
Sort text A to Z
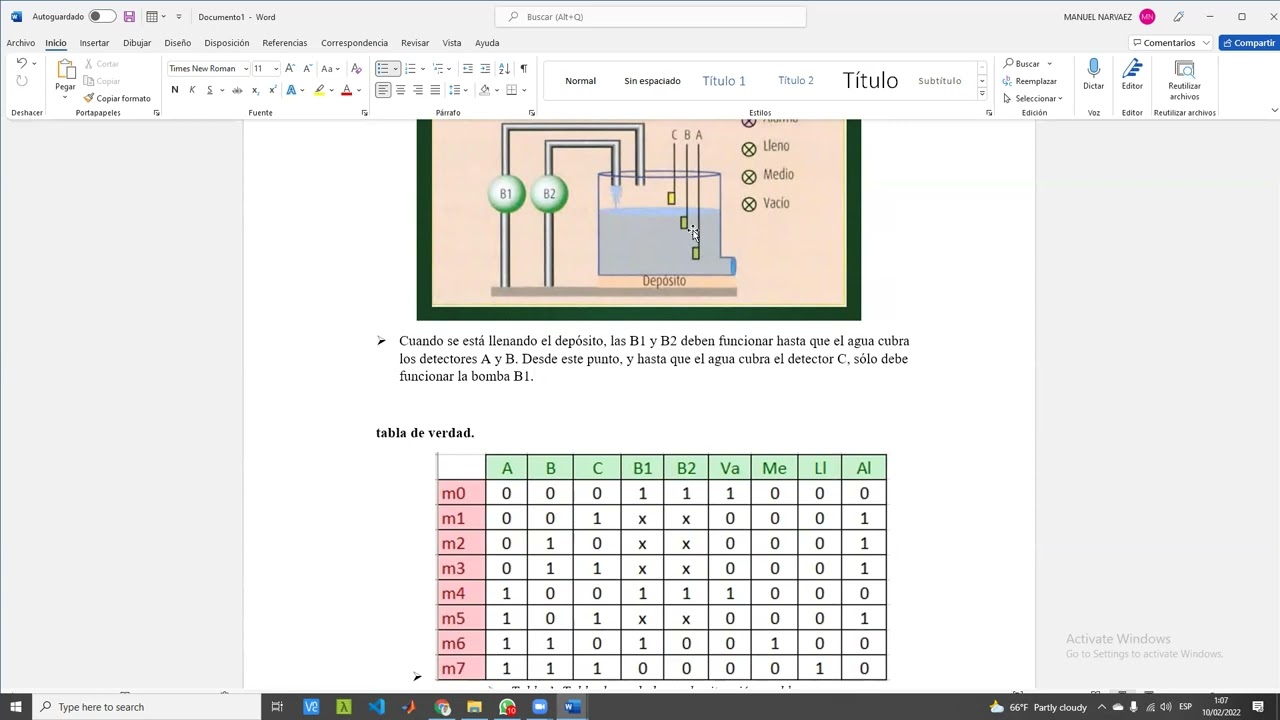(504, 68)
